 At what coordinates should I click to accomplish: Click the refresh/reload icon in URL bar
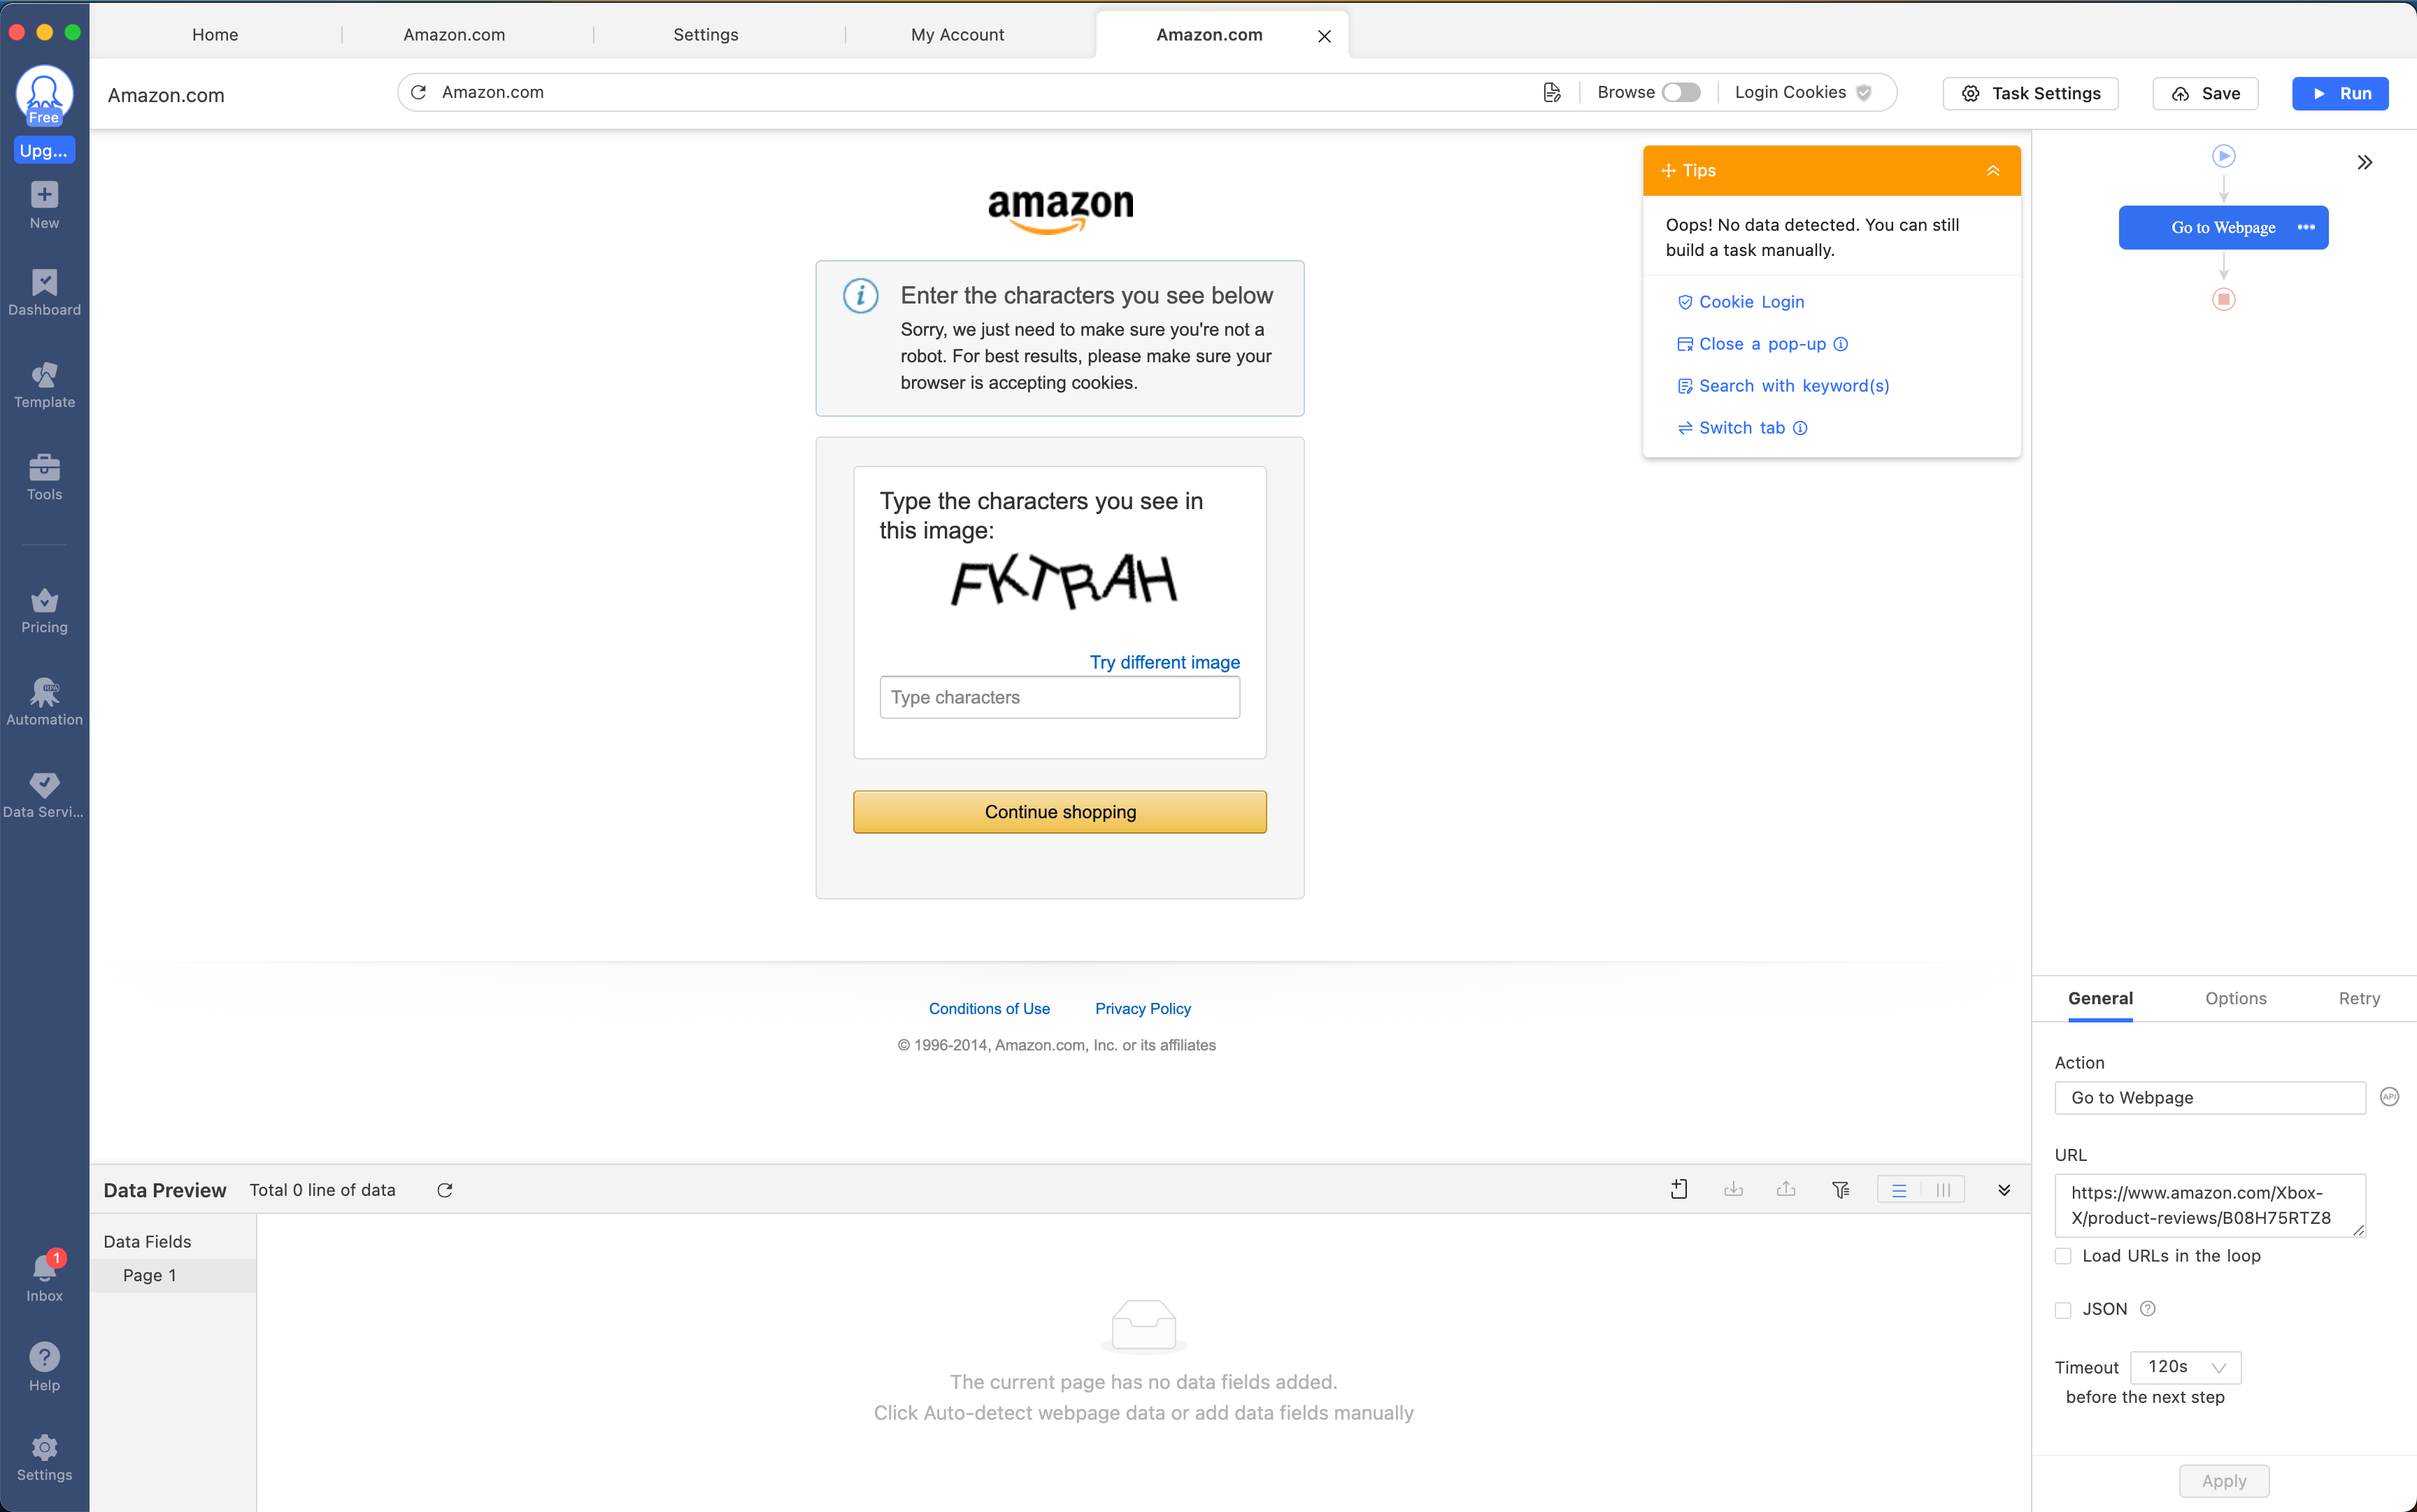(420, 91)
